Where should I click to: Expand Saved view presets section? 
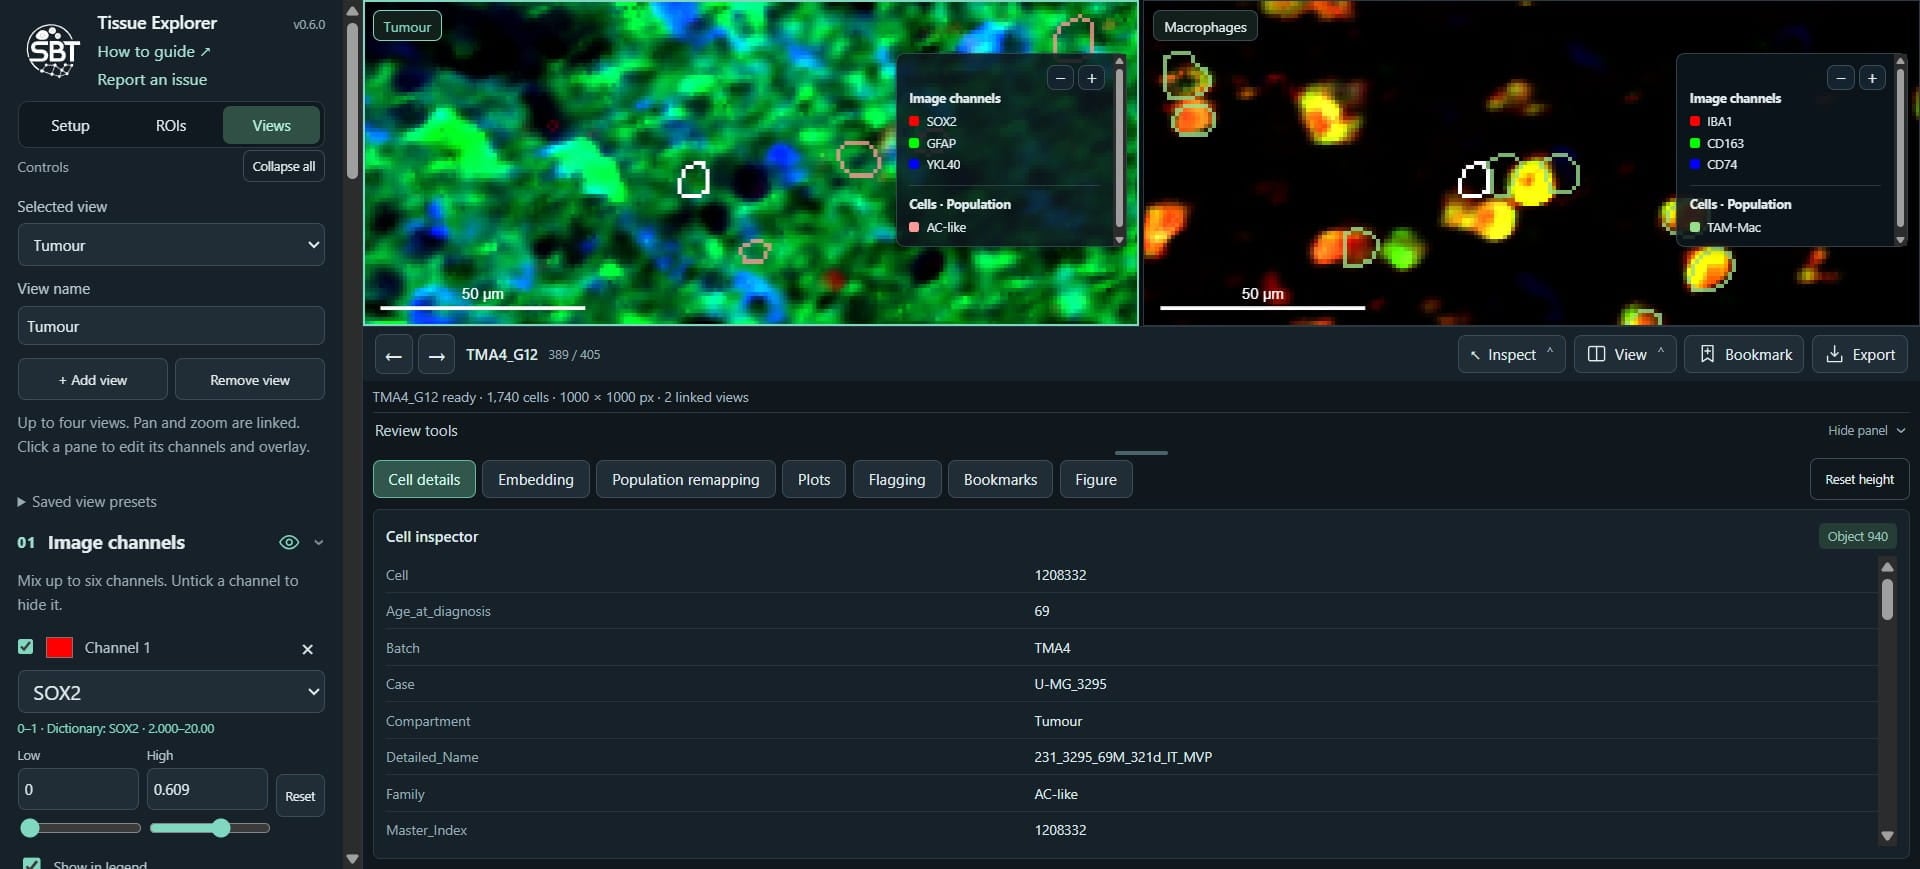tap(87, 502)
